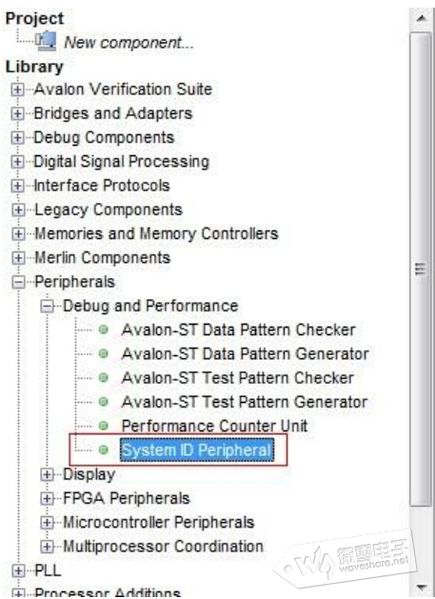
Task: Expand the Bridges and Adapters category
Action: point(17,114)
